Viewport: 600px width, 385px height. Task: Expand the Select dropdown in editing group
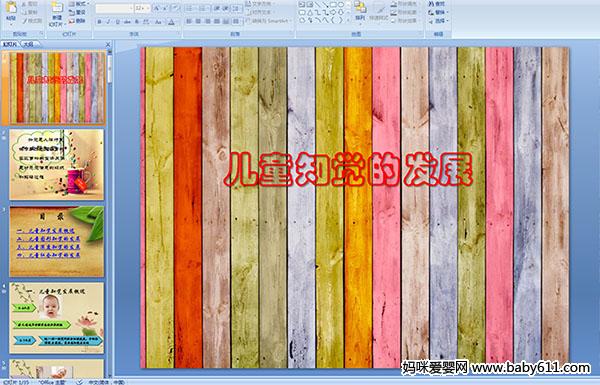[439, 21]
